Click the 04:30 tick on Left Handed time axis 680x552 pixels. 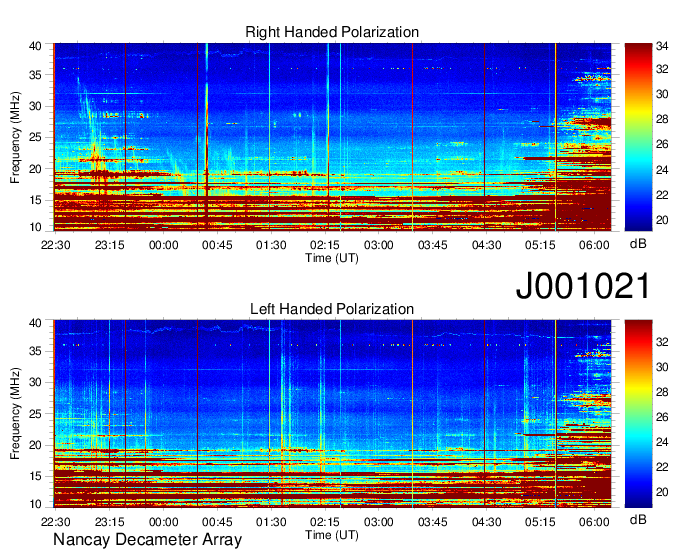tap(486, 522)
